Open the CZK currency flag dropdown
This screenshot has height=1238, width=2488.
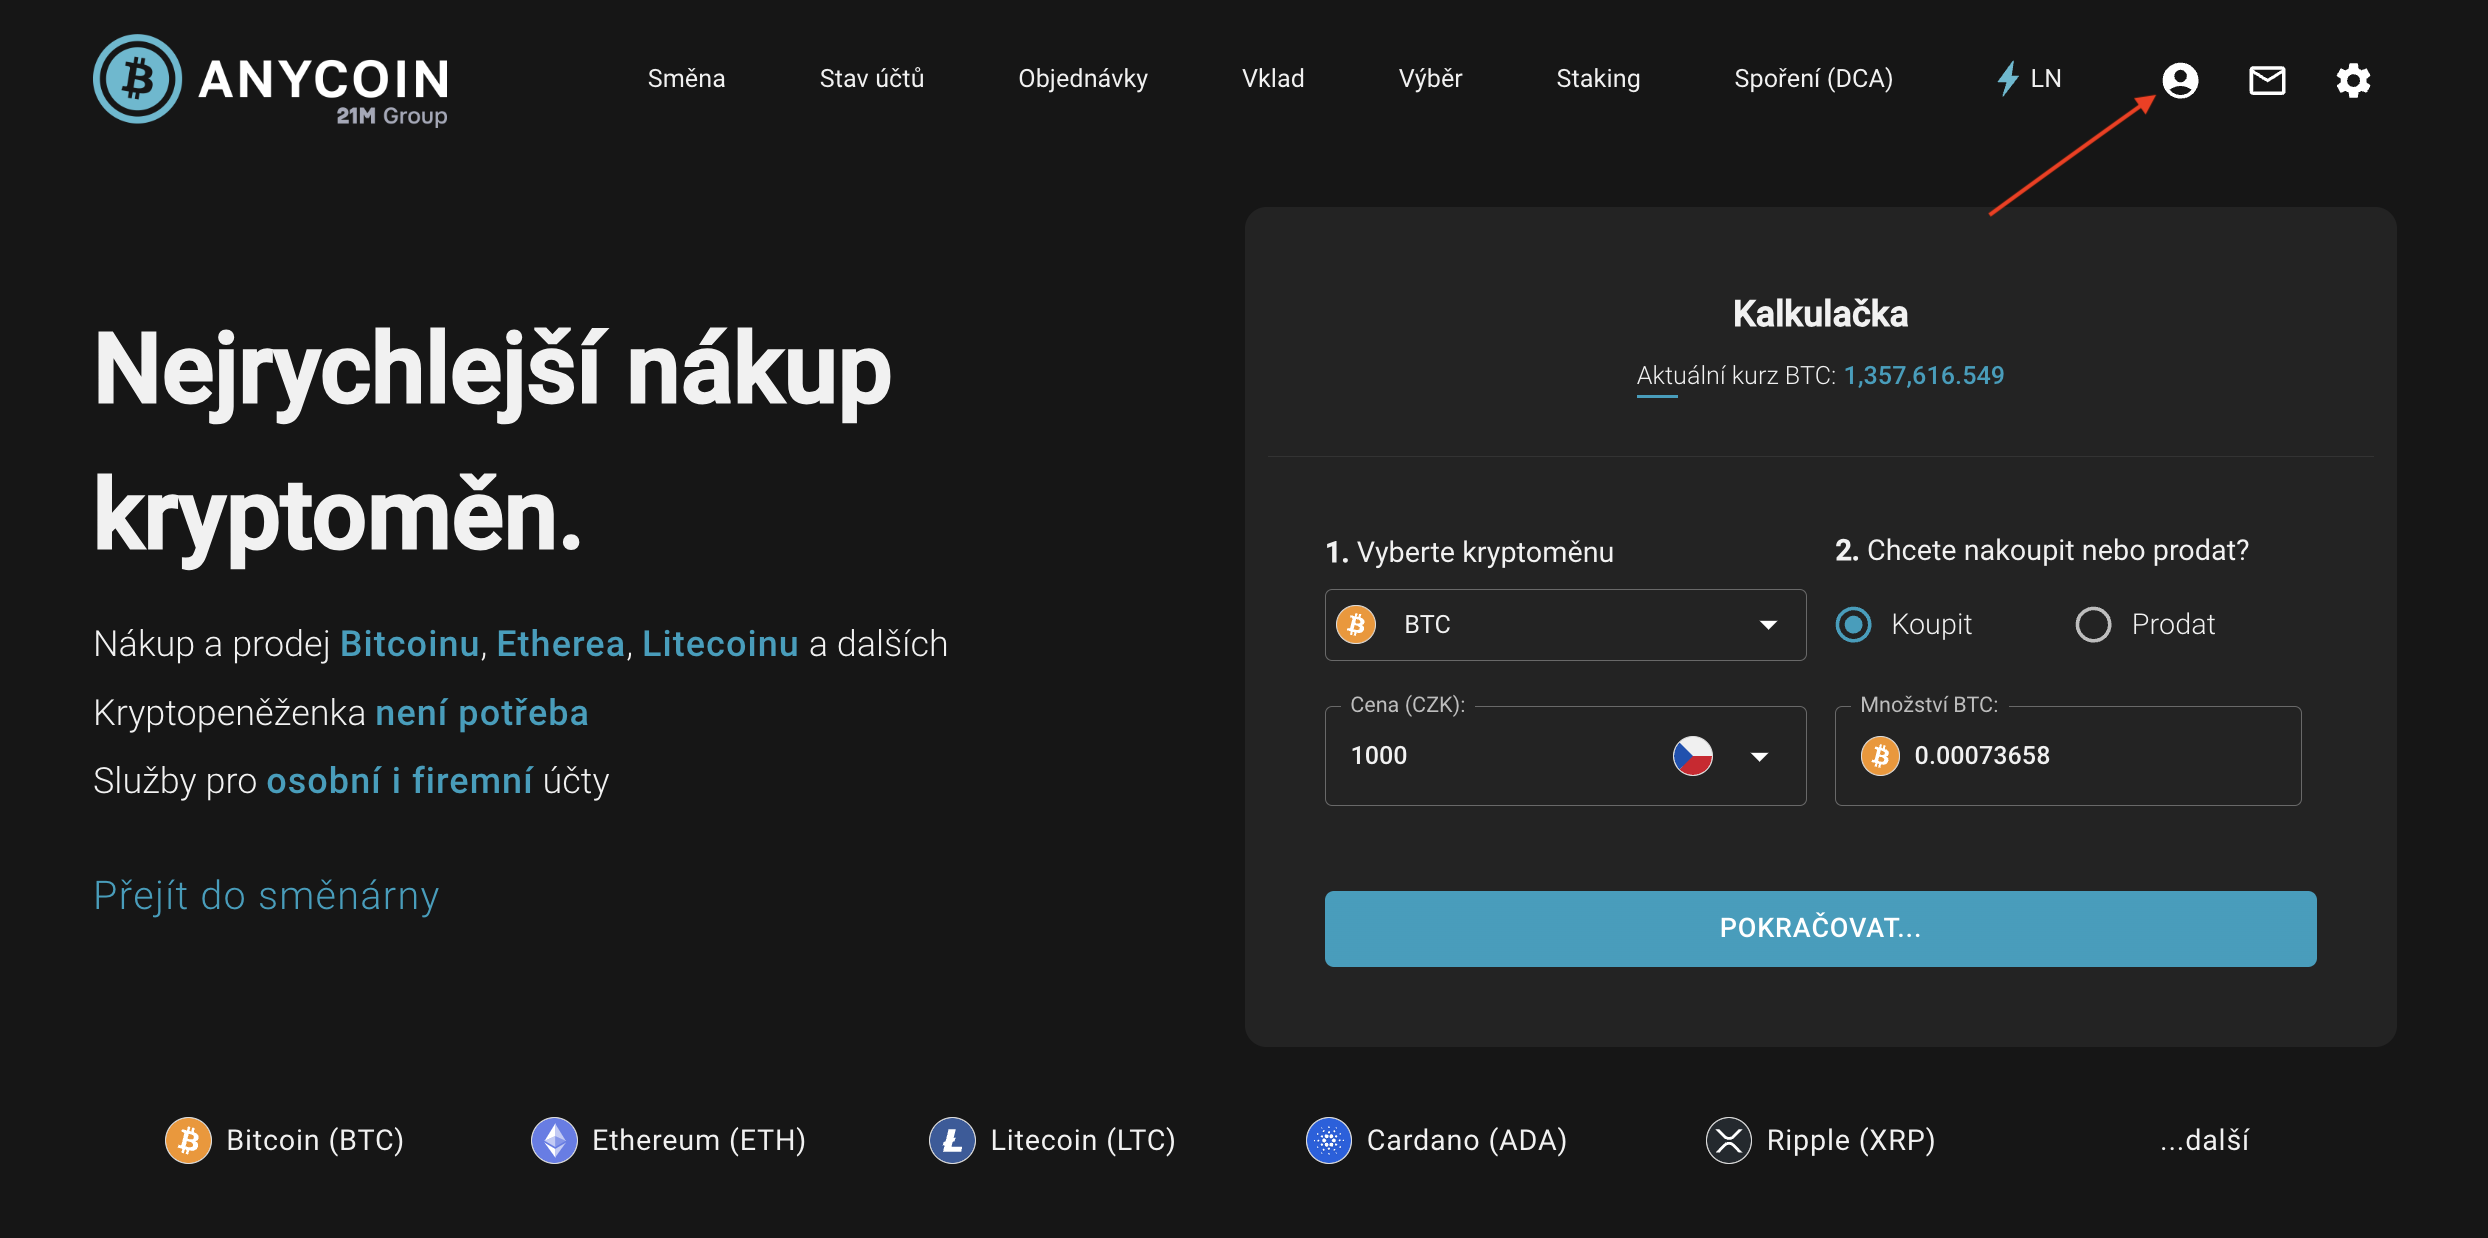pyautogui.click(x=1759, y=756)
